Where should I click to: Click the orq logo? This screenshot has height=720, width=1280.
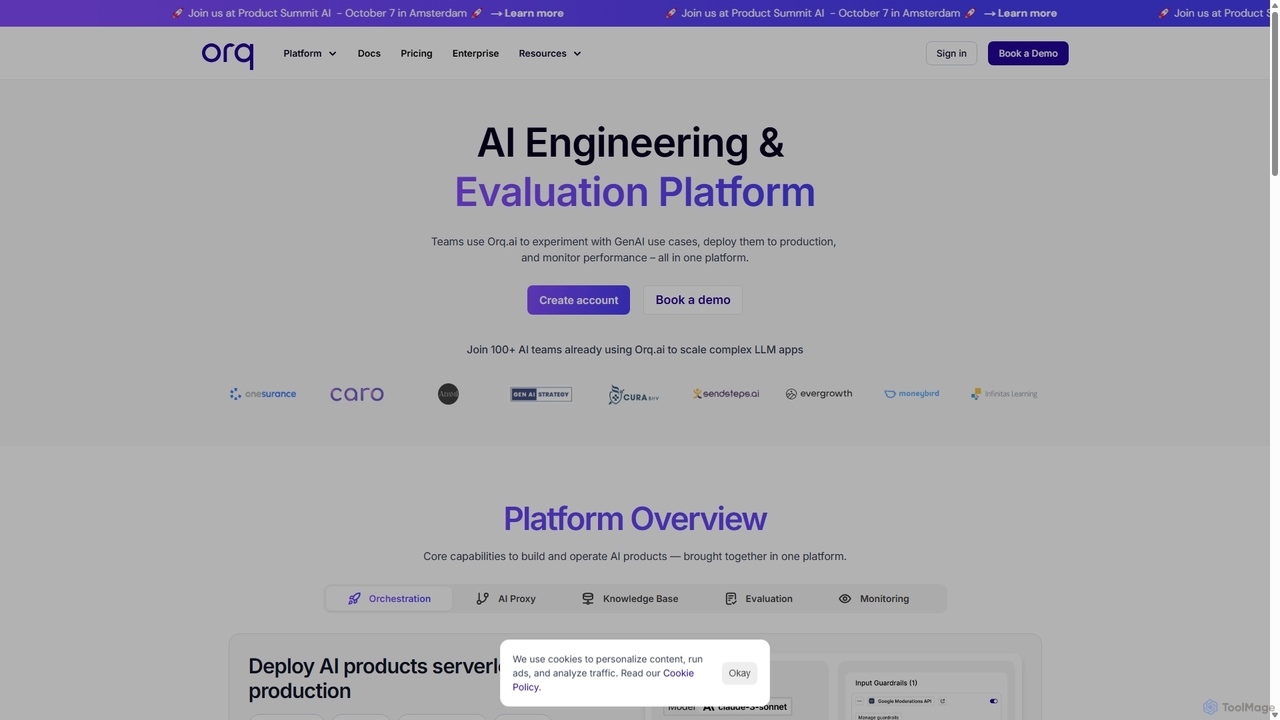(x=227, y=54)
